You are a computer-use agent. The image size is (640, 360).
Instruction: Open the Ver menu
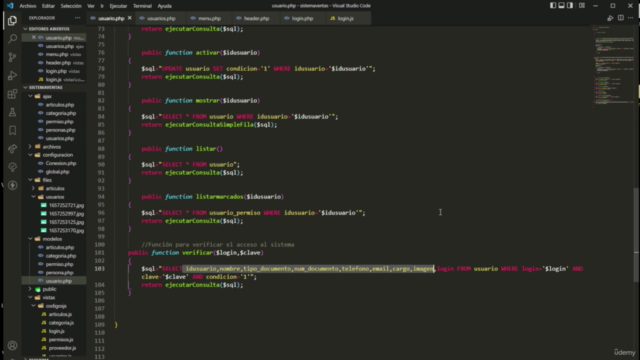click(x=91, y=6)
